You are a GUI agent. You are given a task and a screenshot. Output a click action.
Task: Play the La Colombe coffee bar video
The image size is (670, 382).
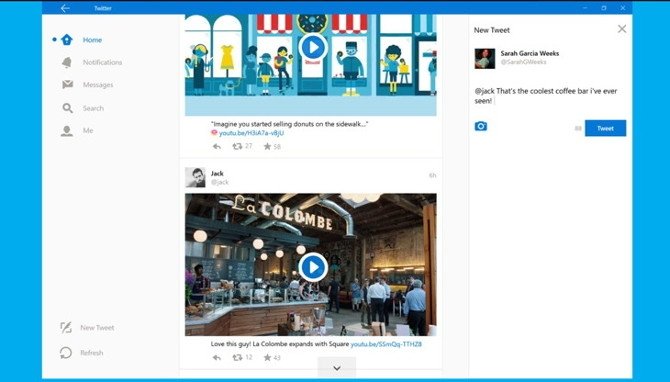pos(313,267)
